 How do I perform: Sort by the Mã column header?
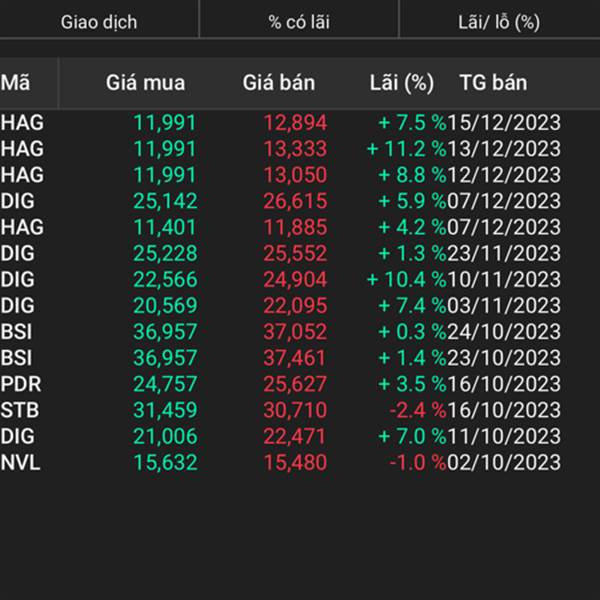pos(15,83)
